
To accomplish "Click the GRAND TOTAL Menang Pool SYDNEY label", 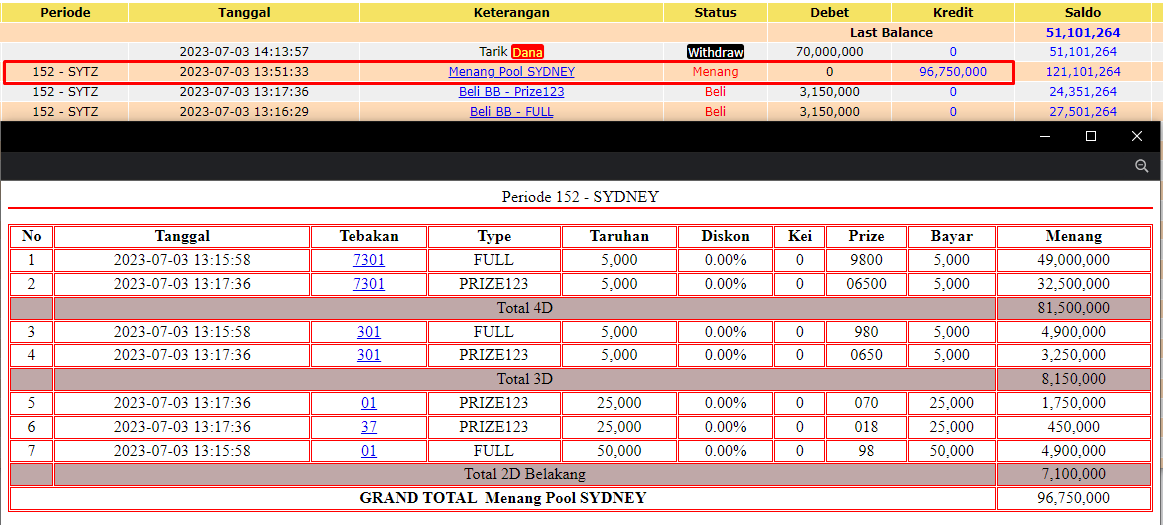I will [502, 498].
